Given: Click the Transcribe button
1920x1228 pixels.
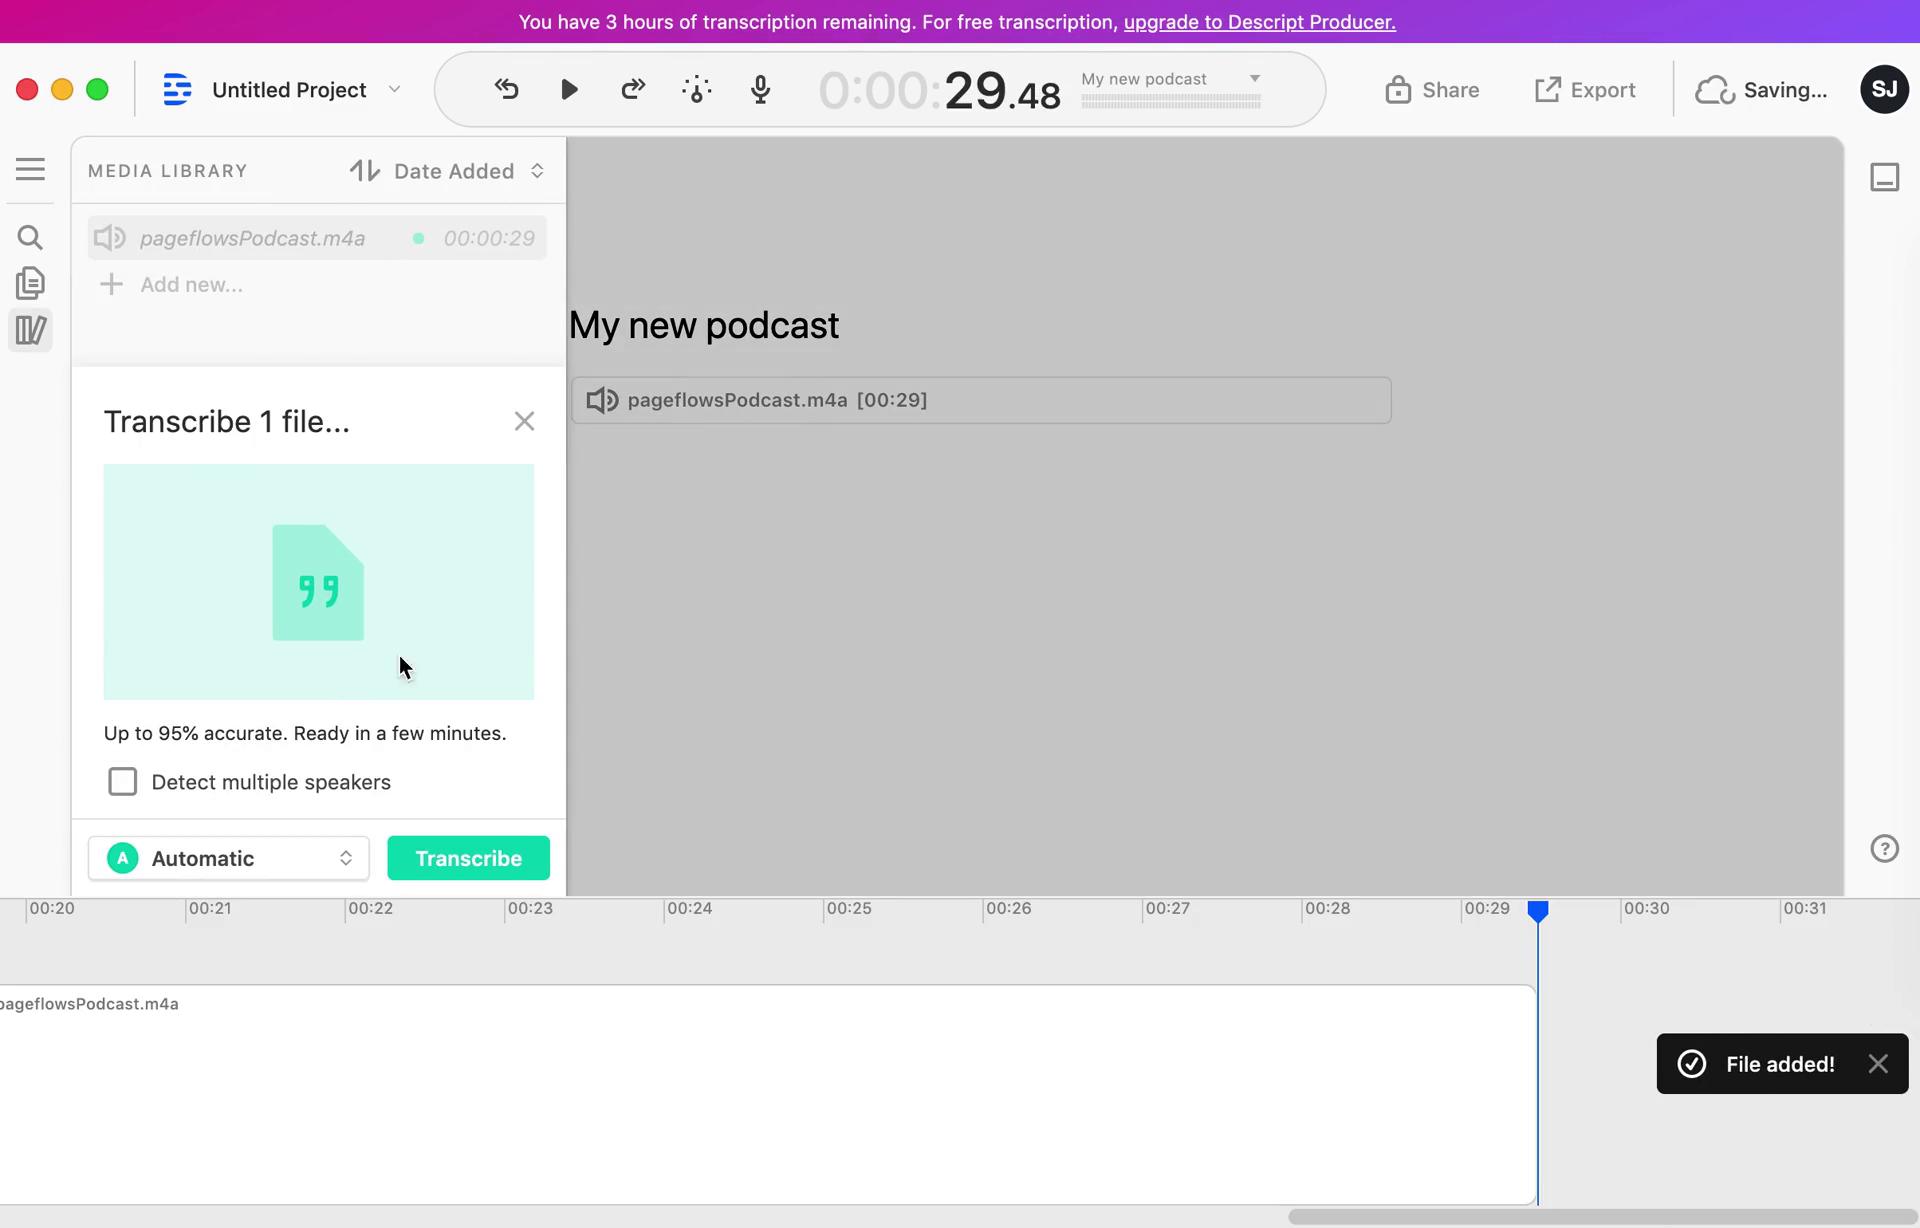Looking at the screenshot, I should click(467, 857).
